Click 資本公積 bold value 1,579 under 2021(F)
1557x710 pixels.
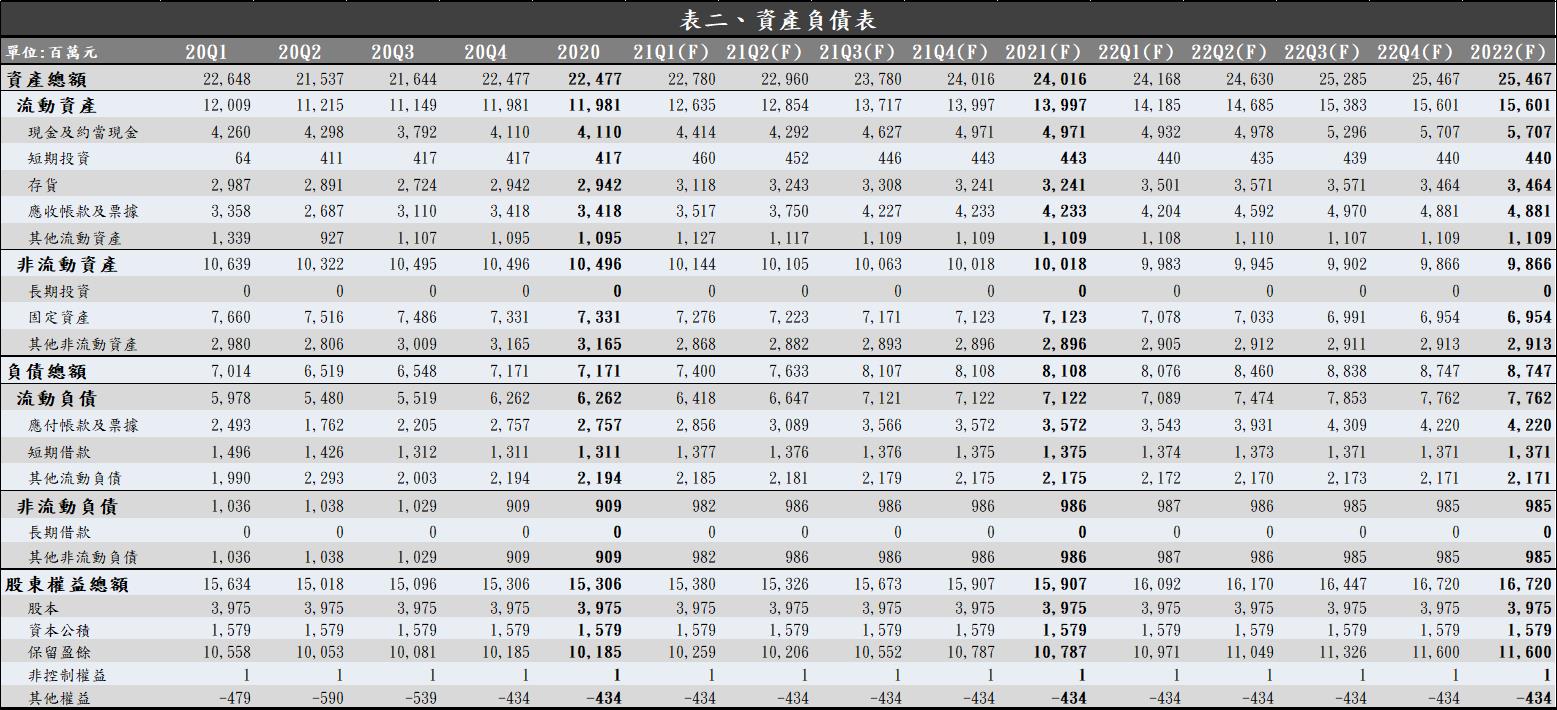tap(1064, 630)
